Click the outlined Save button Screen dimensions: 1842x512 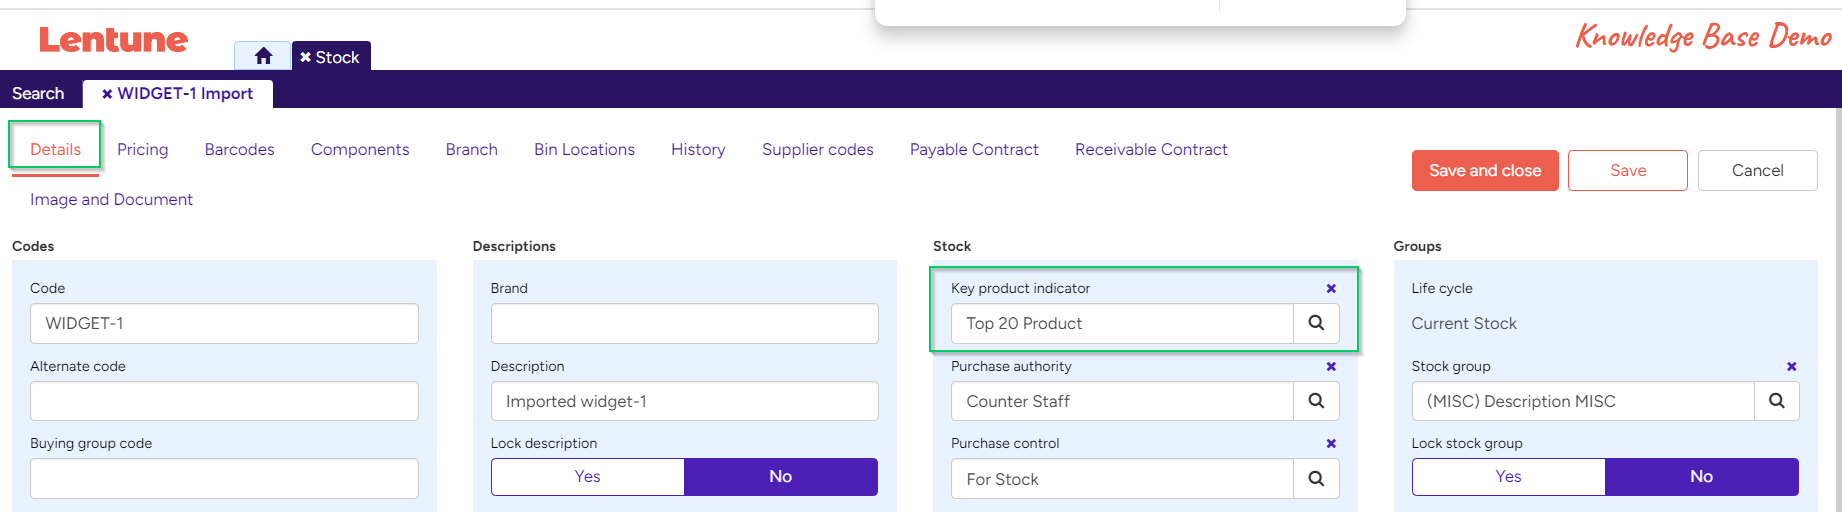pos(1628,170)
